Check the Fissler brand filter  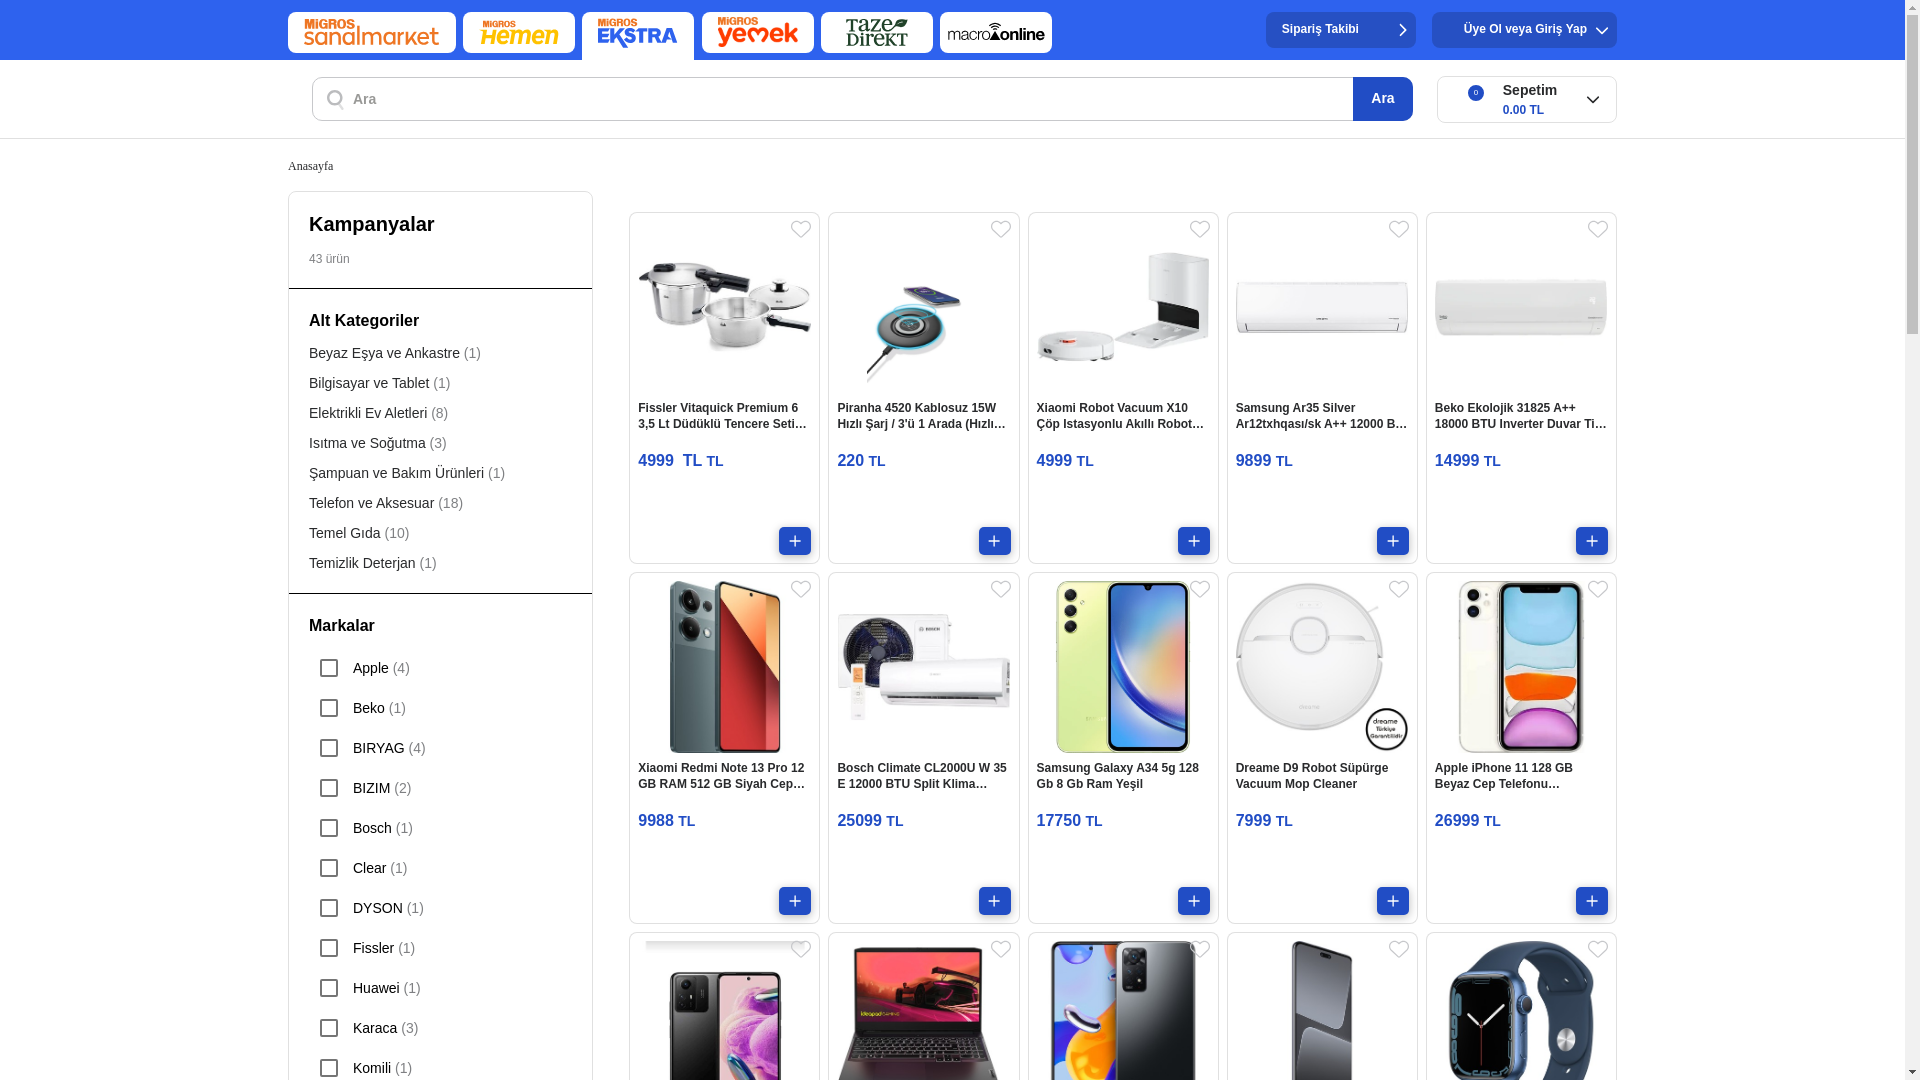pos(329,948)
